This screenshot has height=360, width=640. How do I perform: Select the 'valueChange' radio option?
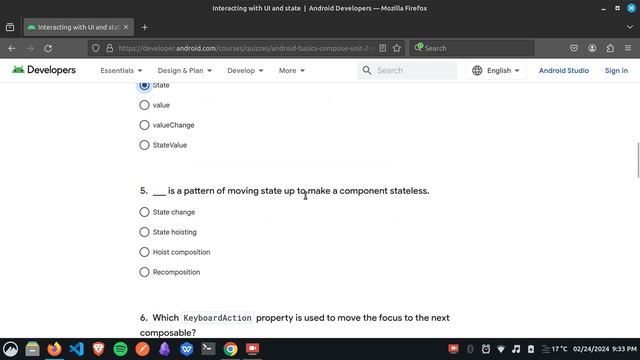tap(144, 125)
